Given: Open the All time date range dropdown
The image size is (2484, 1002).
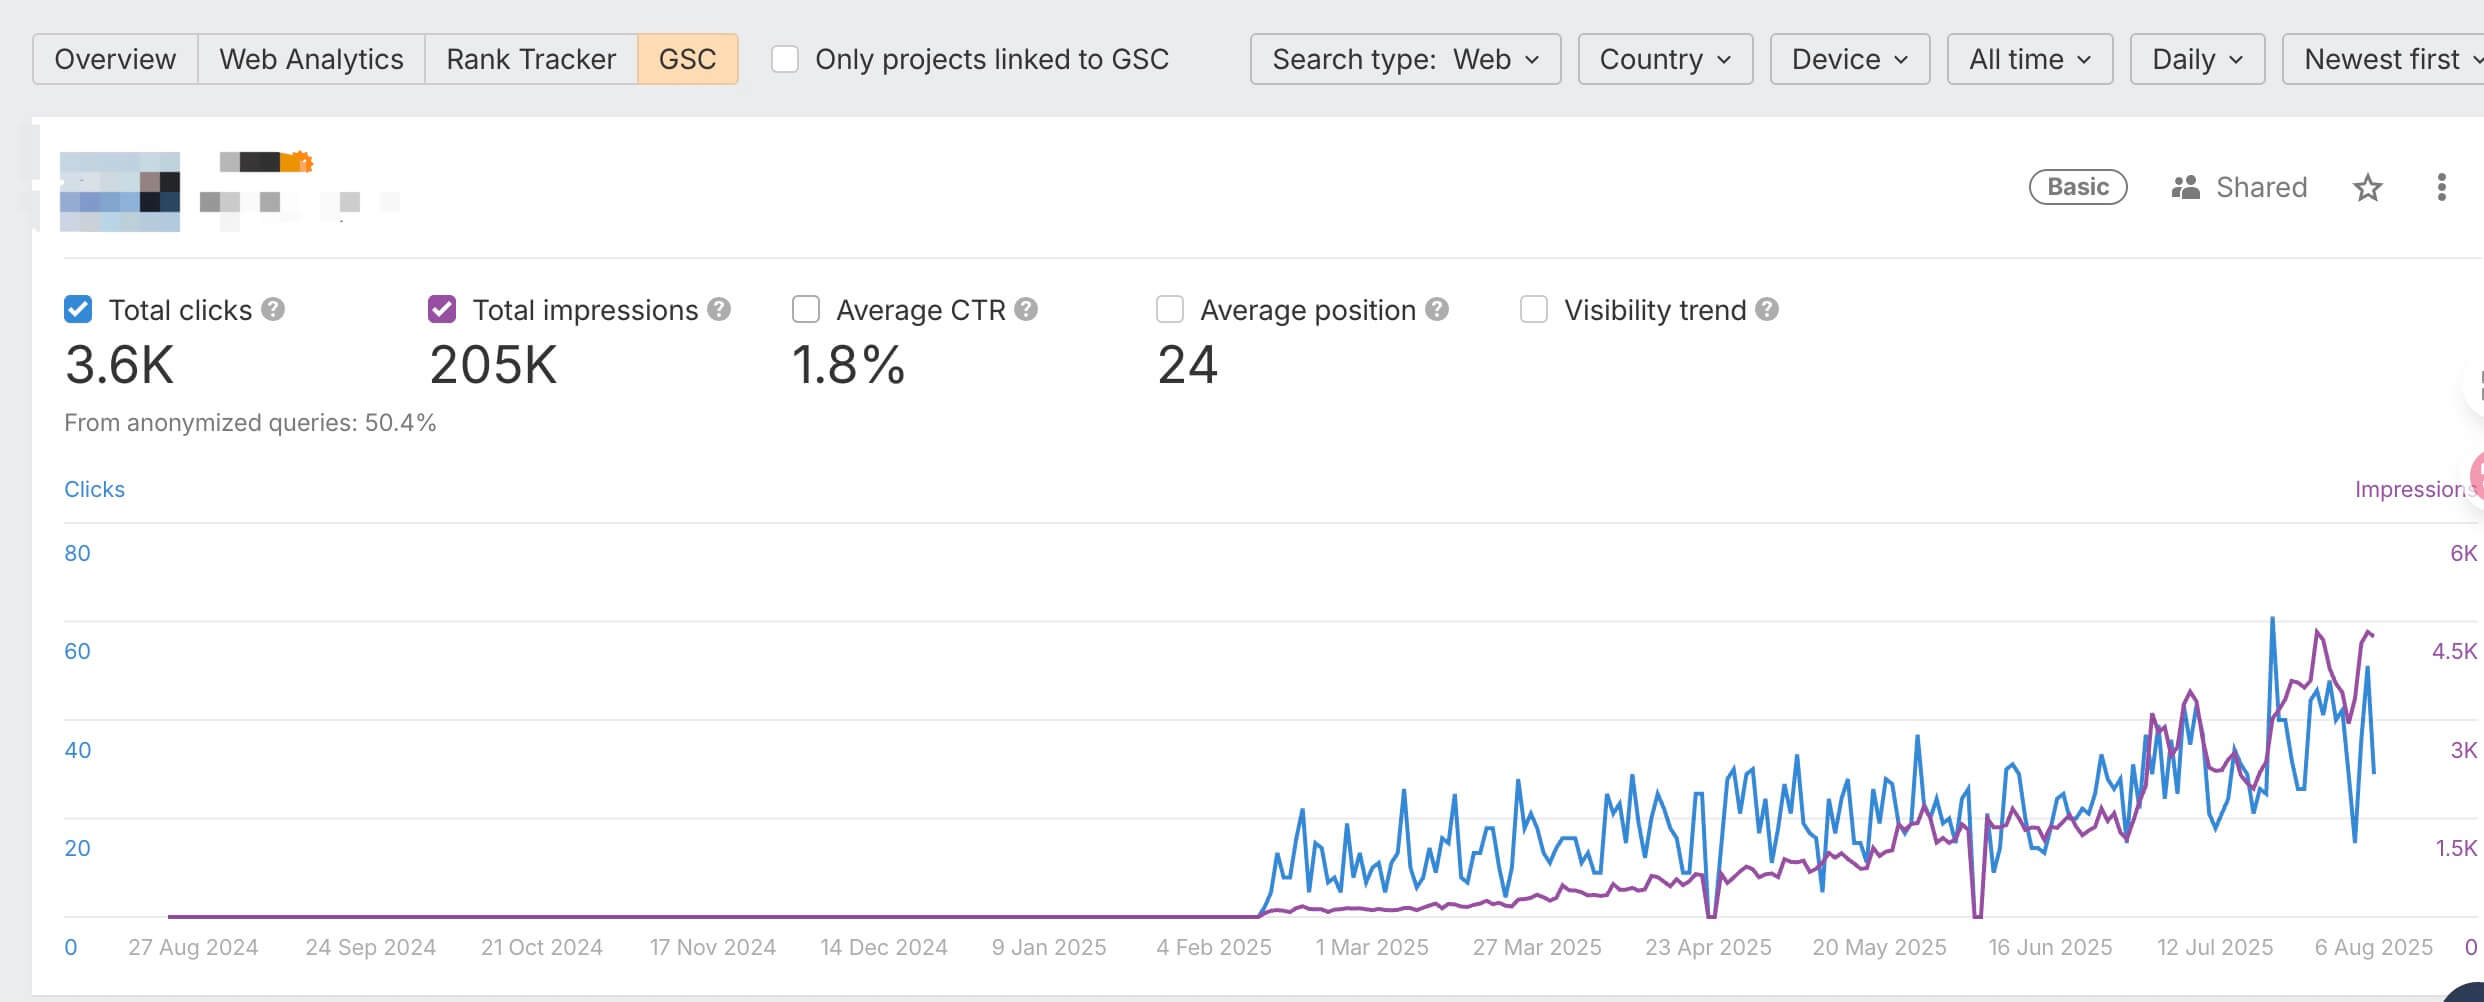Looking at the screenshot, I should (2029, 60).
